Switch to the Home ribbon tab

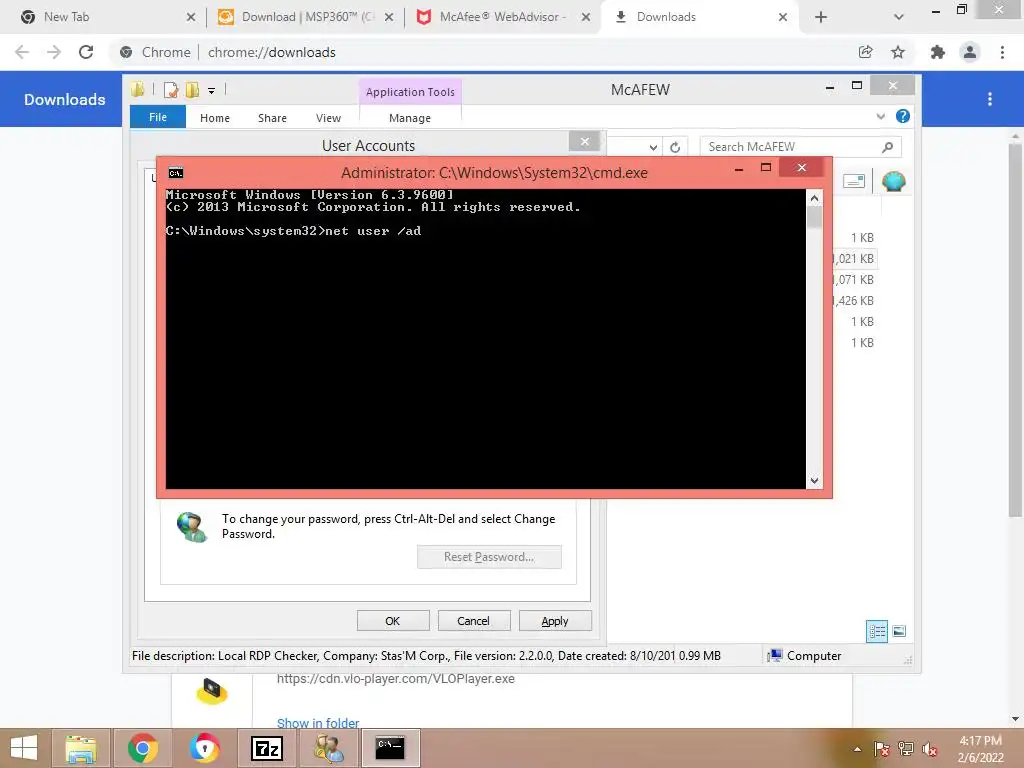click(215, 118)
